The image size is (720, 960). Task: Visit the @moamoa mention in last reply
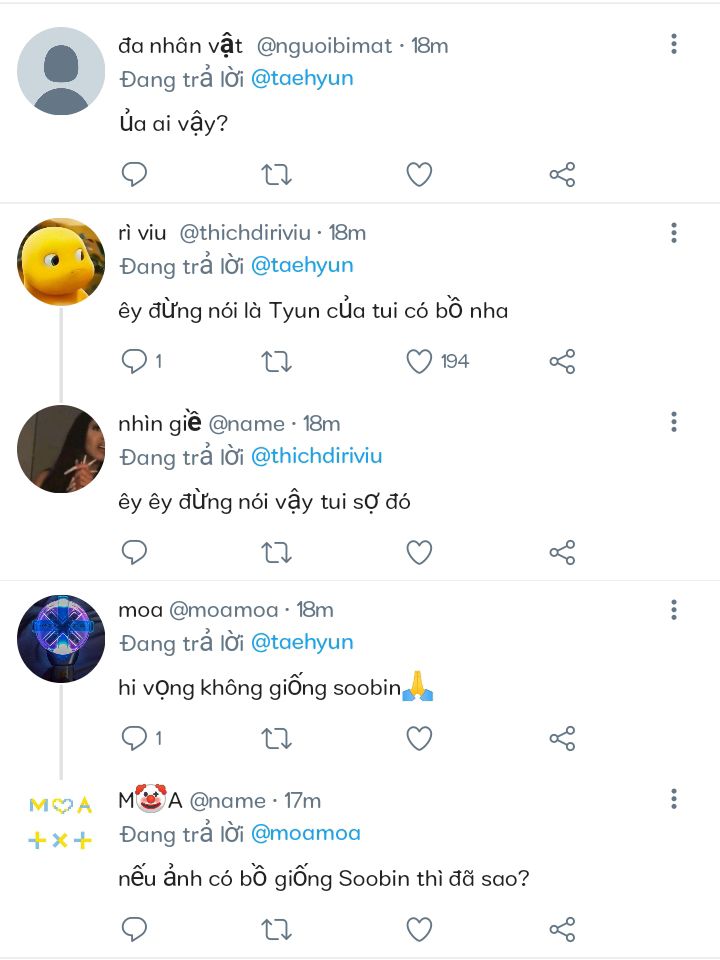point(305,833)
